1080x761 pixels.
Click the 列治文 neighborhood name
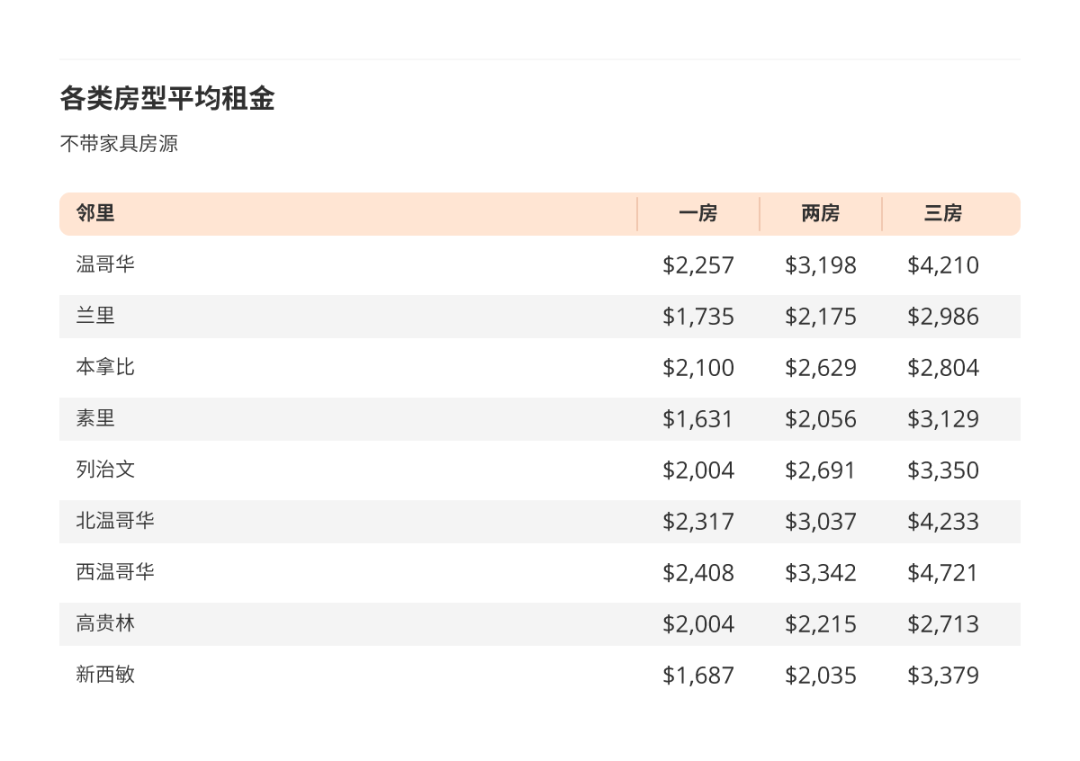pyautogui.click(x=105, y=470)
